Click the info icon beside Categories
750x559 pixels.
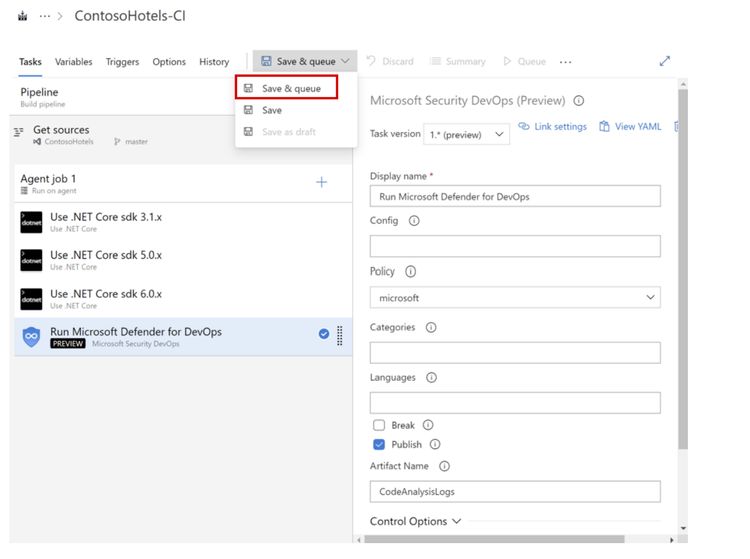[431, 327]
